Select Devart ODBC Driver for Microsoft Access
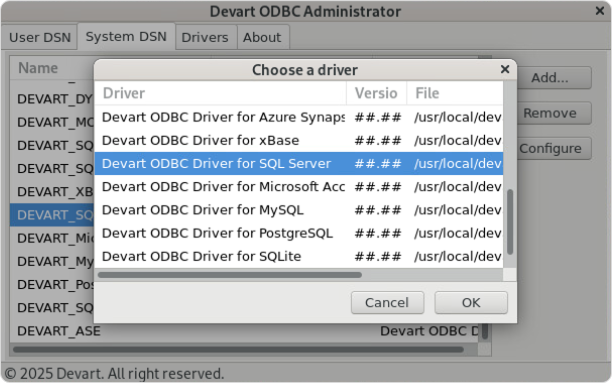 click(299, 187)
